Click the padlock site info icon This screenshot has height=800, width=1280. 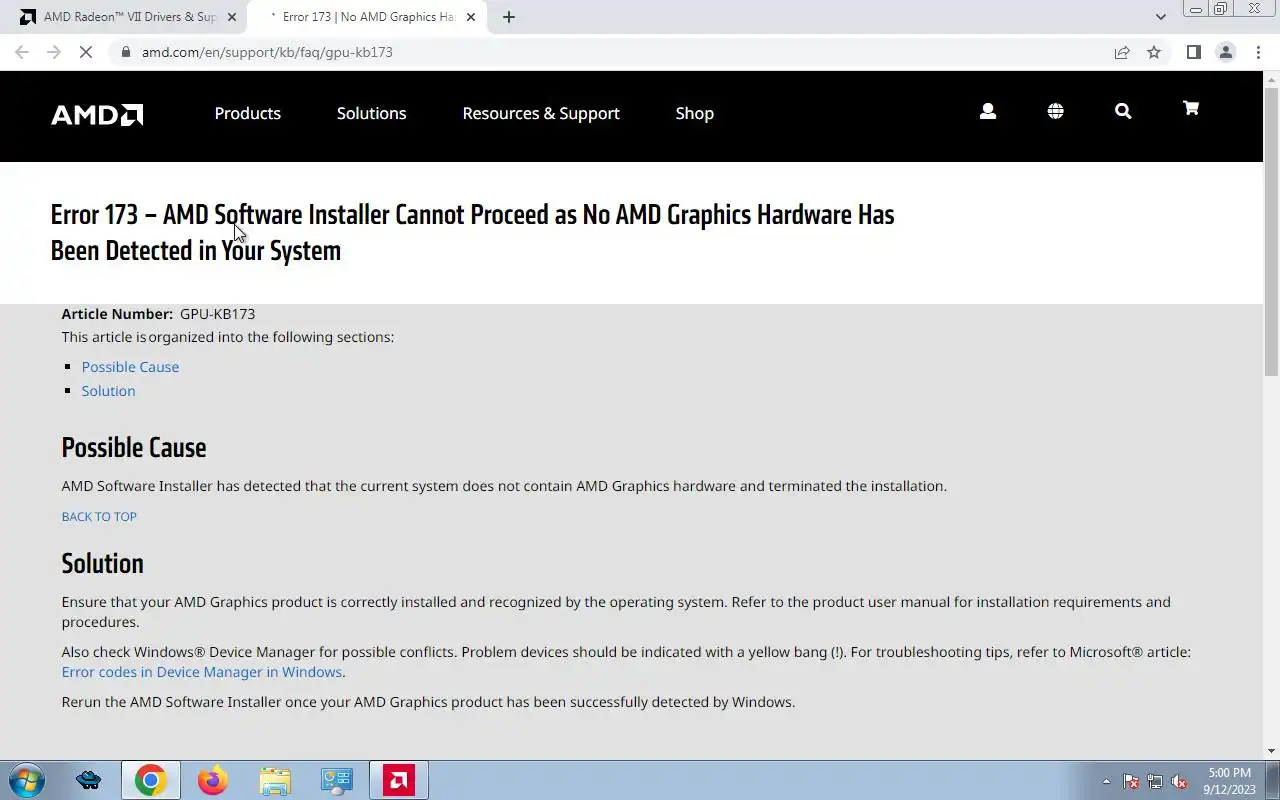(x=125, y=52)
